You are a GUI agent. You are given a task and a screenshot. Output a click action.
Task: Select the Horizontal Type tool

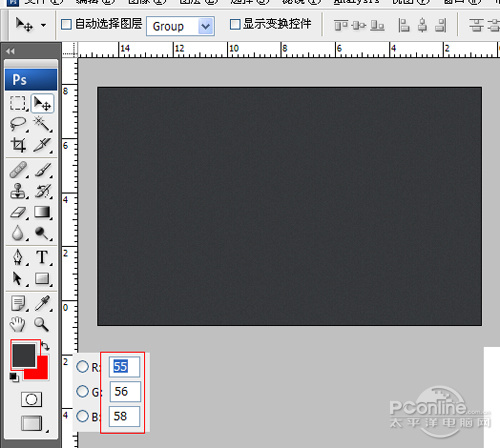click(43, 257)
